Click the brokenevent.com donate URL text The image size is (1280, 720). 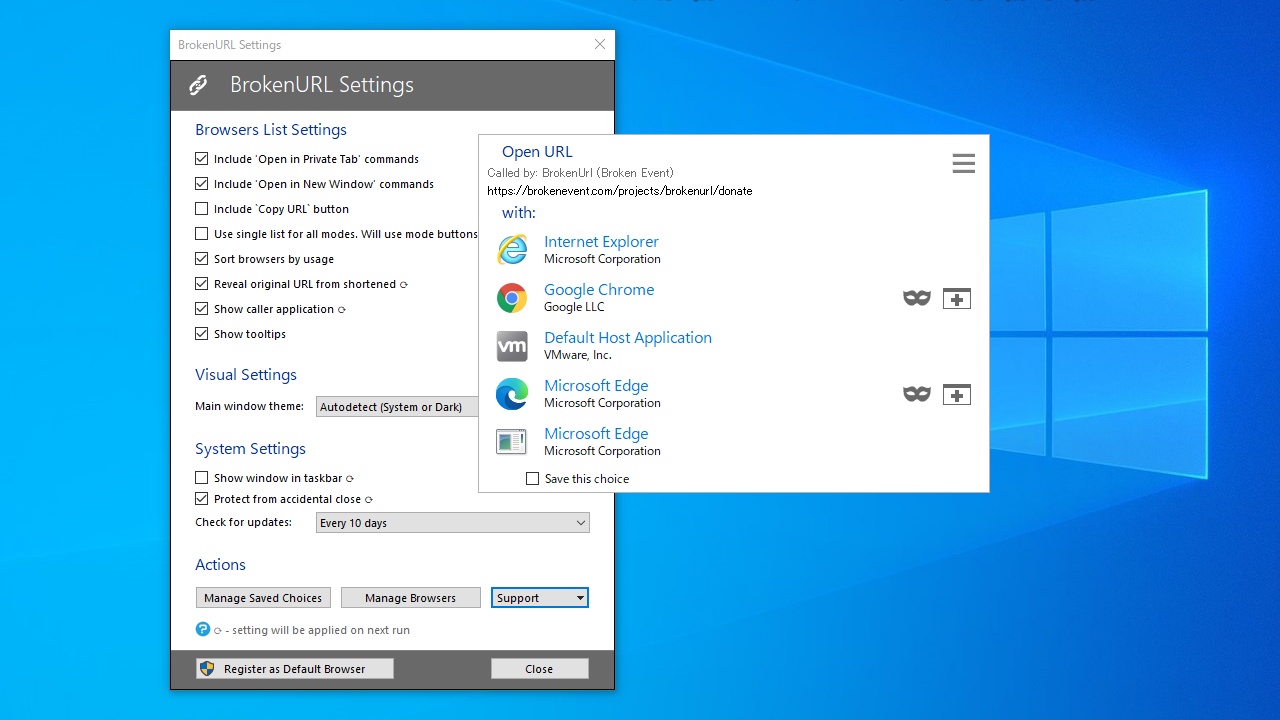tap(620, 191)
